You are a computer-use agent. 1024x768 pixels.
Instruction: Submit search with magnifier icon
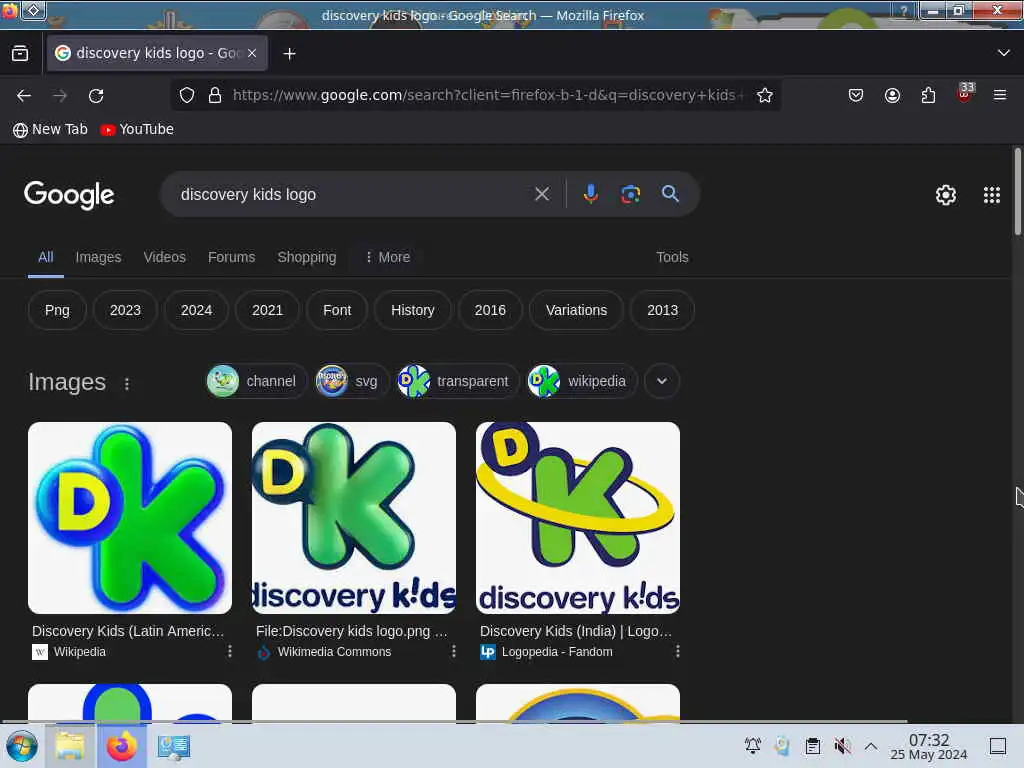point(670,194)
